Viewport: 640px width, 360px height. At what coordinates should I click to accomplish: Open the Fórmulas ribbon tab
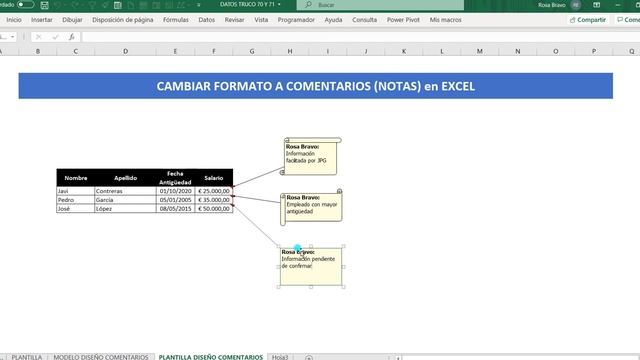[x=176, y=20]
